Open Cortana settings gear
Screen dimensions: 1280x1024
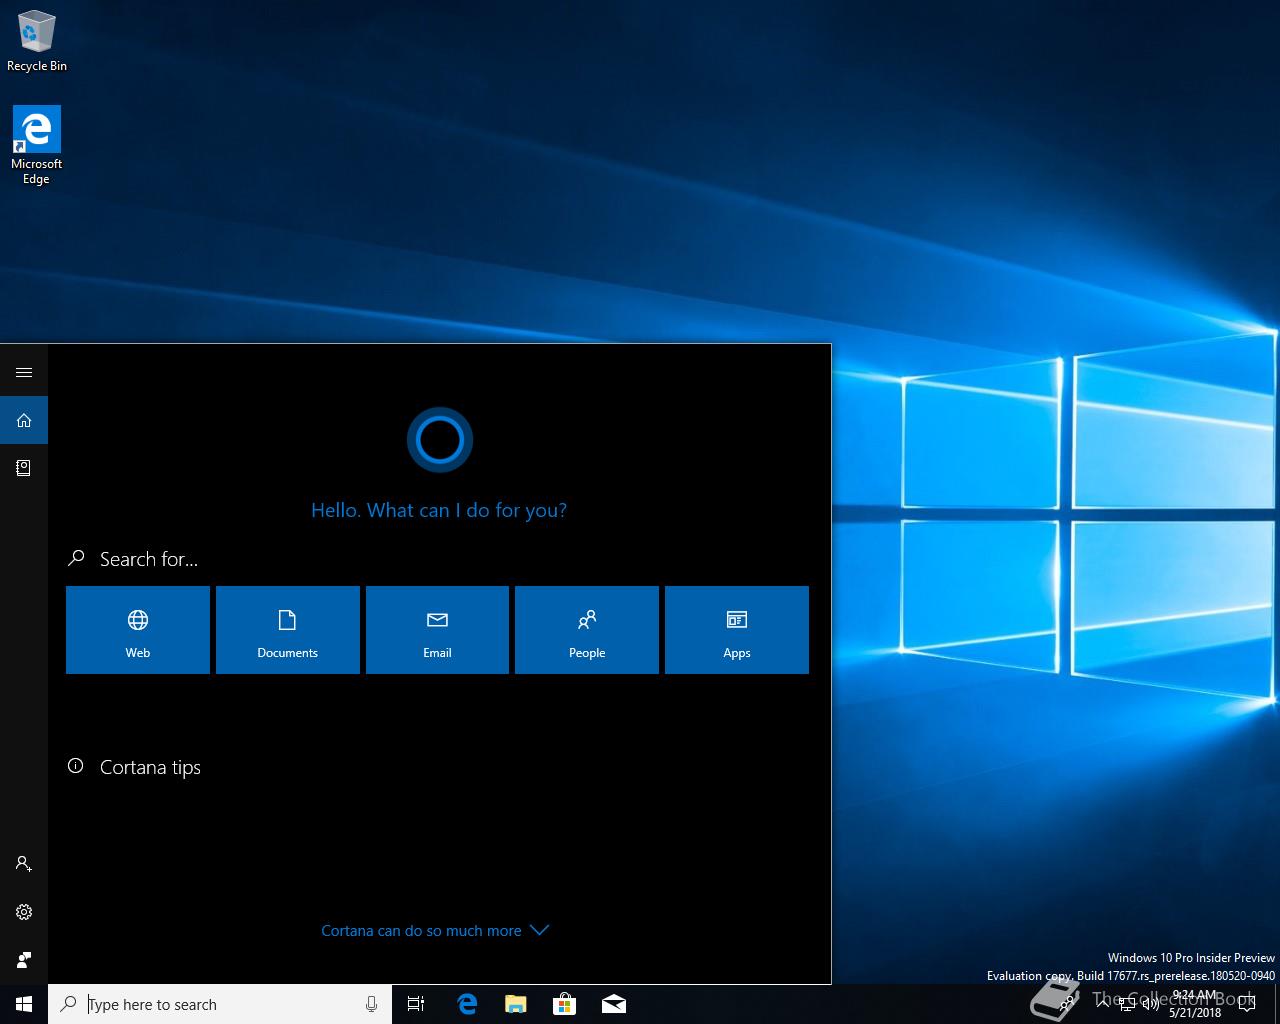pyautogui.click(x=24, y=912)
